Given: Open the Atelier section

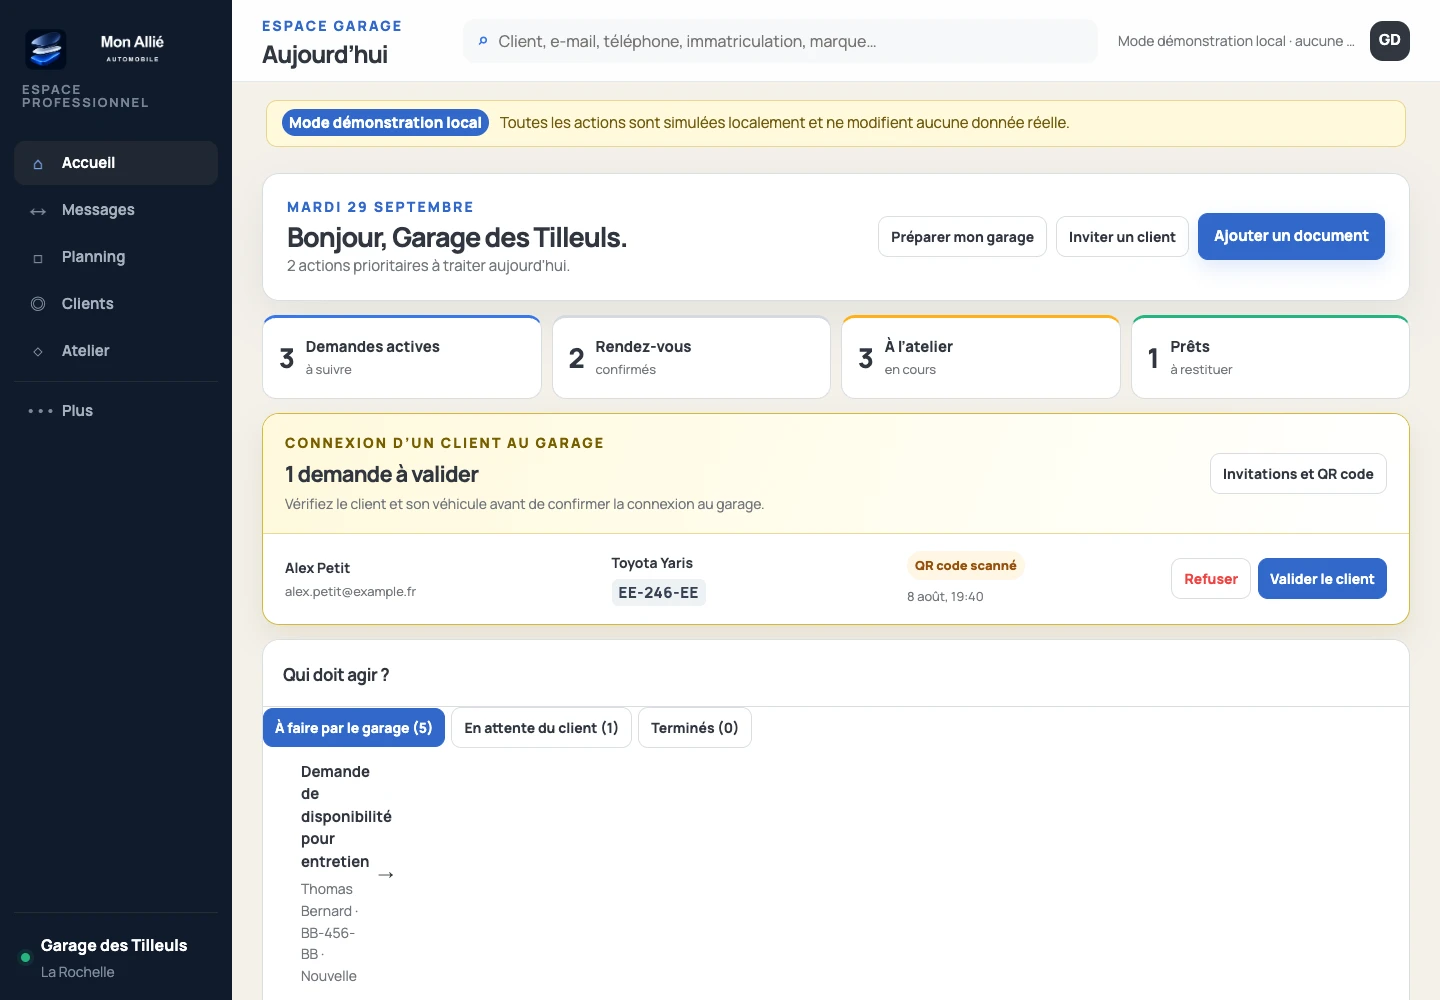Looking at the screenshot, I should (116, 351).
